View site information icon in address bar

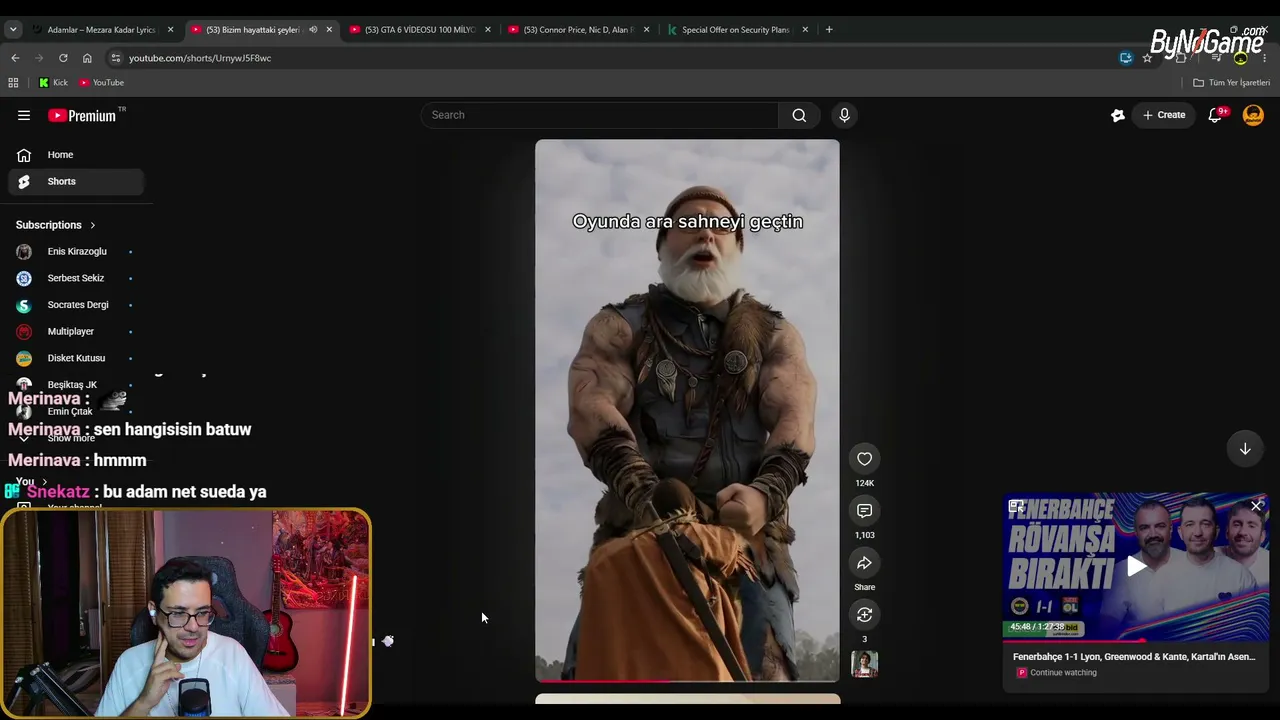[116, 58]
